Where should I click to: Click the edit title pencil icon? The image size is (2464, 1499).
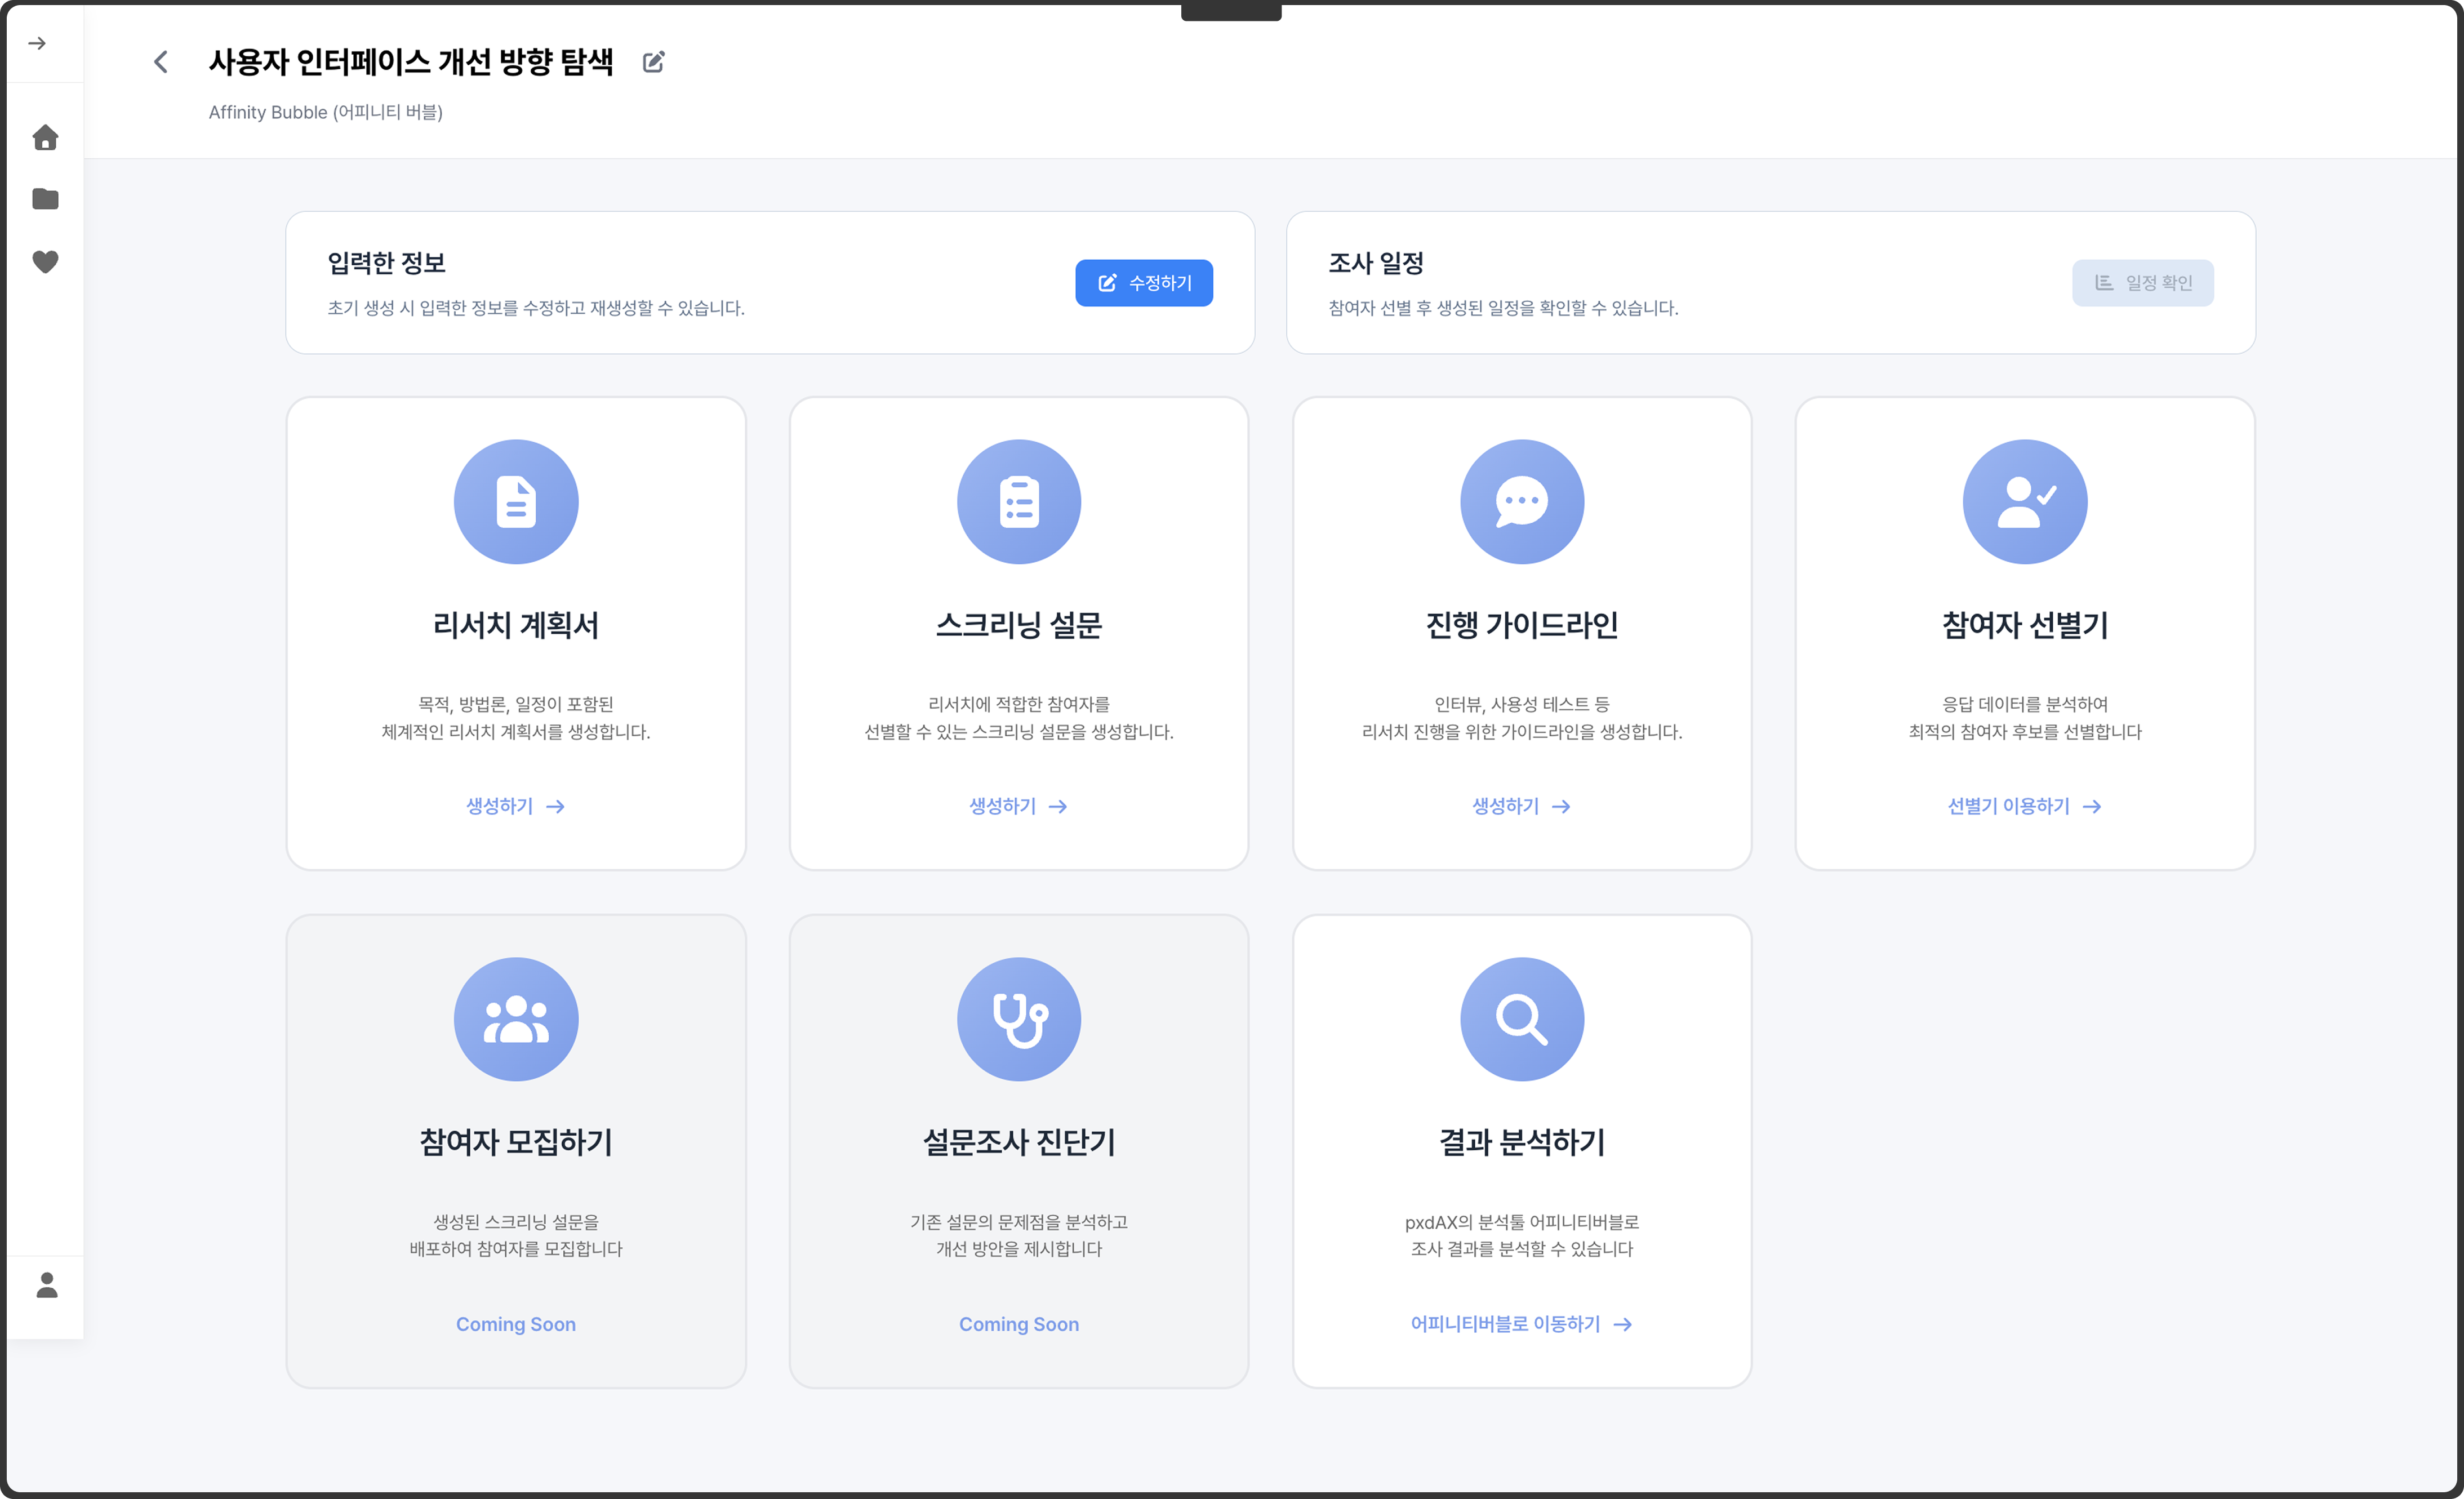tap(653, 62)
